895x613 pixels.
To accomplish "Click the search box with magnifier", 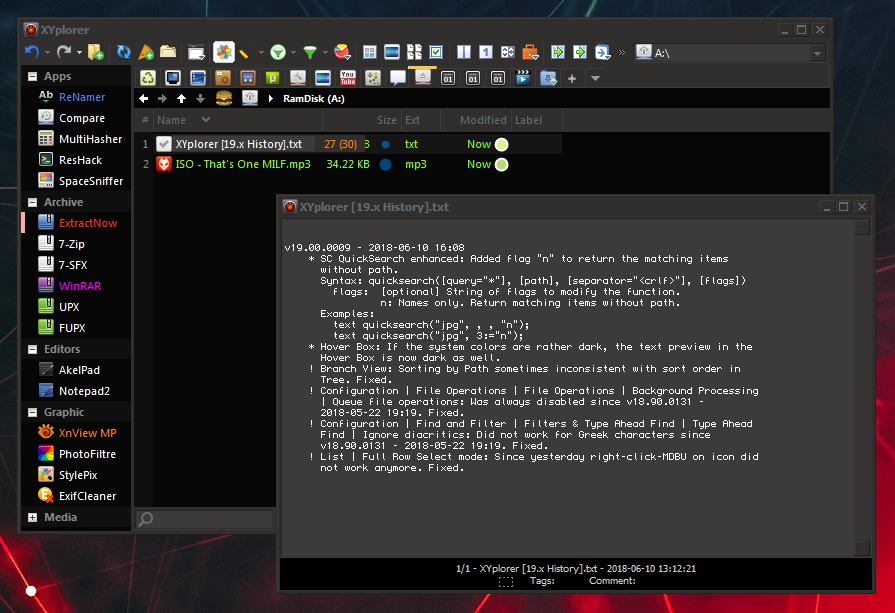I will [x=204, y=519].
